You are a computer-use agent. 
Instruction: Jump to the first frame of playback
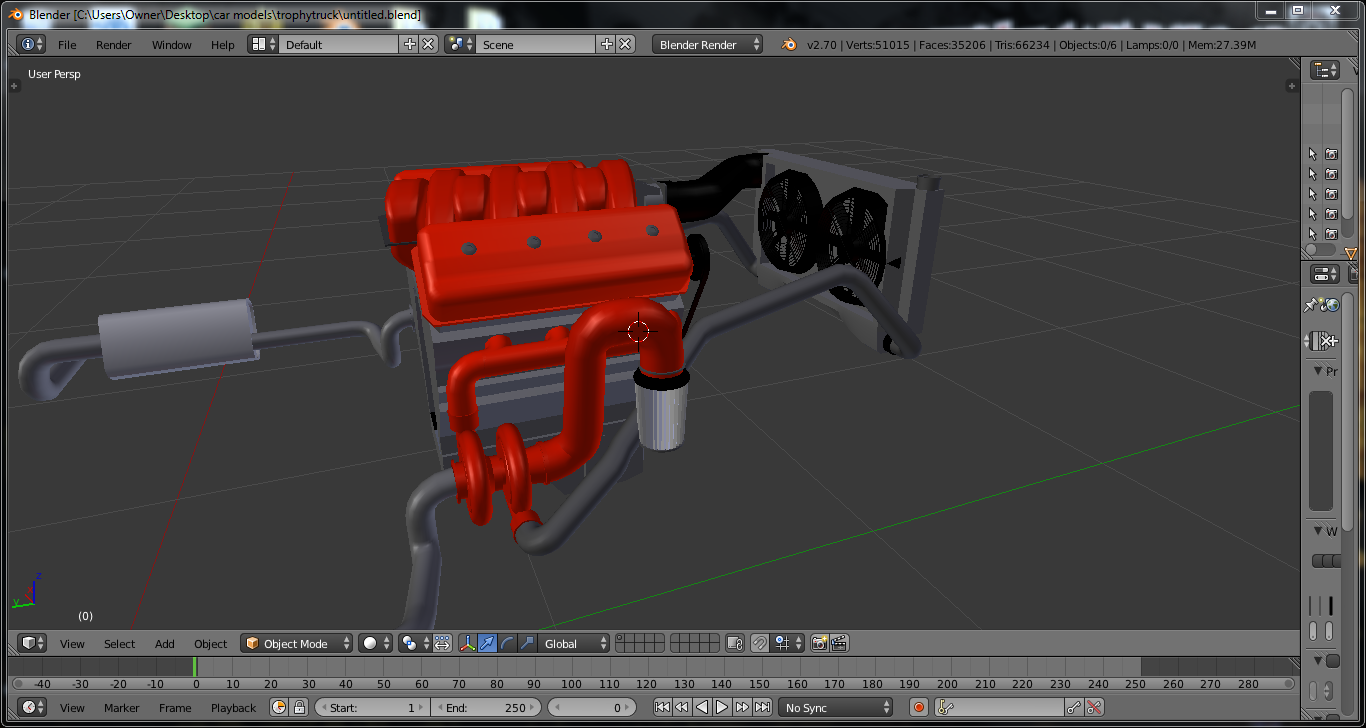[662, 707]
